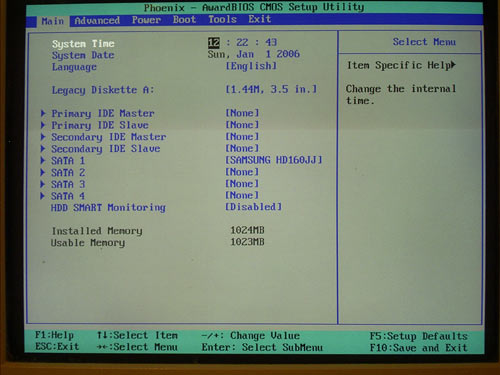Expand arrow beside Primary IDE Slave
This screenshot has width=500, height=375.
(43, 125)
